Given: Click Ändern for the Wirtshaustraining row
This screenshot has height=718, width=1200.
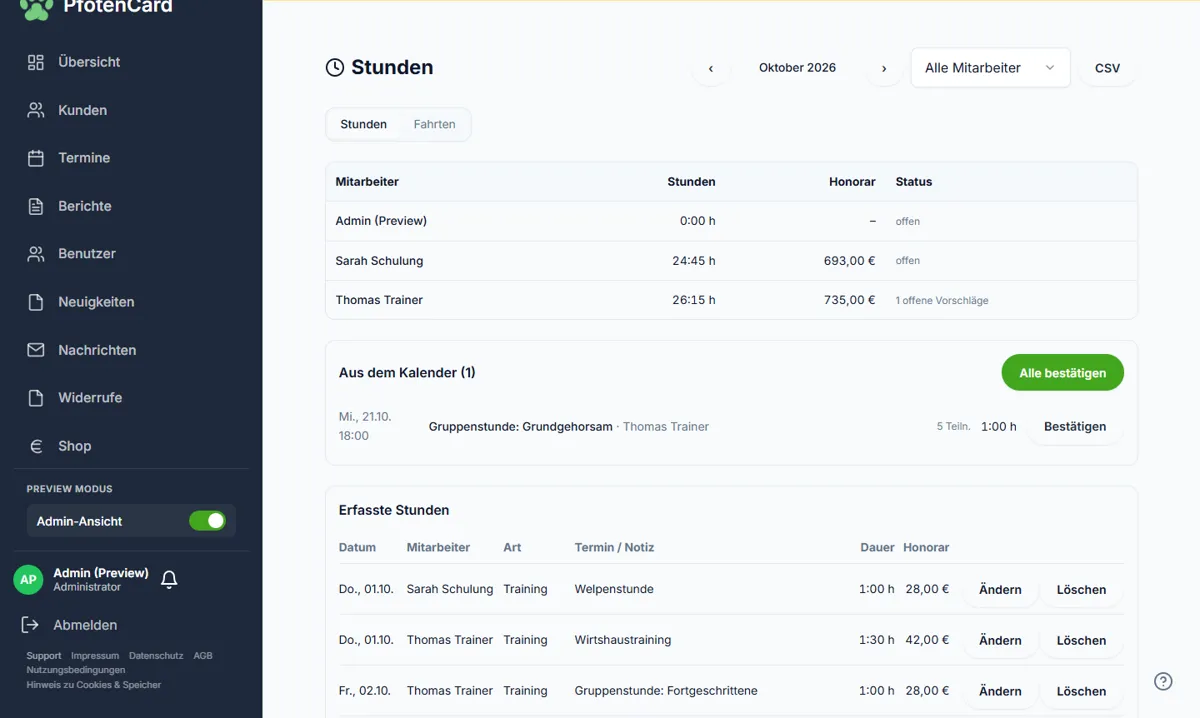Looking at the screenshot, I should [x=1000, y=640].
